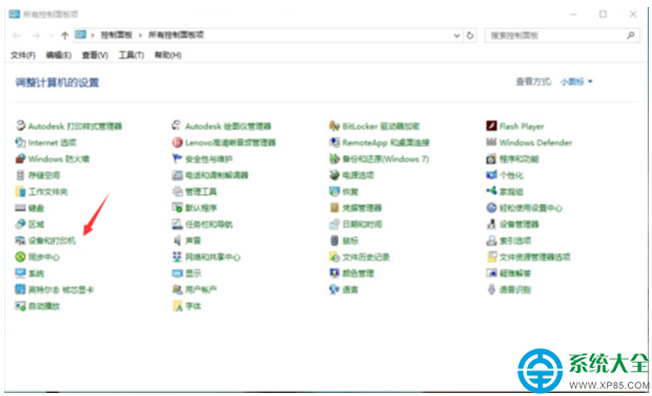652x396 pixels.
Task: Open 日期和时间 link
Action: [x=362, y=224]
